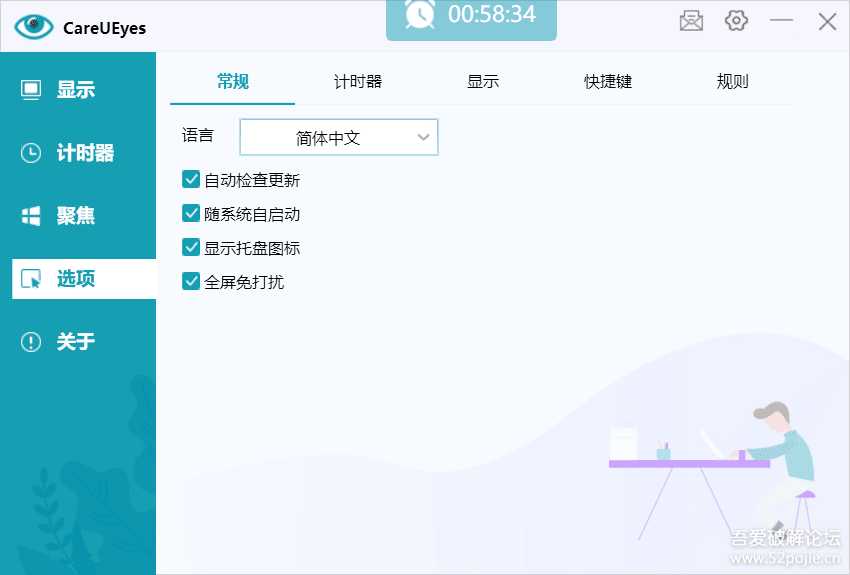Click the Windows logo icon beside 聚焦

[31, 216]
